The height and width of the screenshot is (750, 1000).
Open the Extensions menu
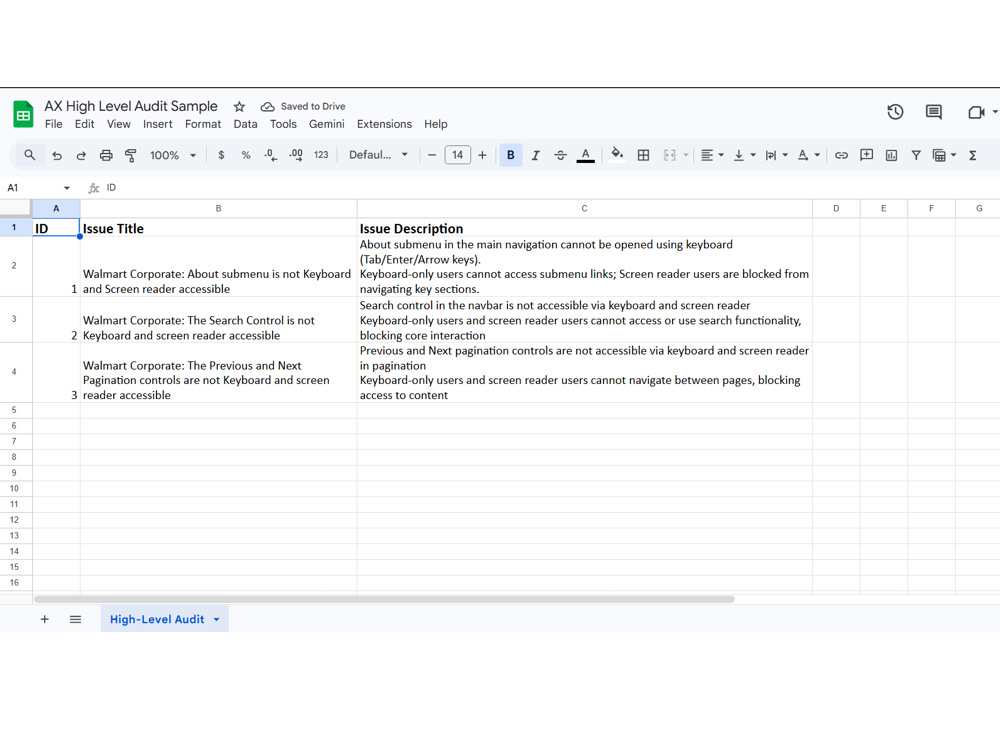pos(384,124)
